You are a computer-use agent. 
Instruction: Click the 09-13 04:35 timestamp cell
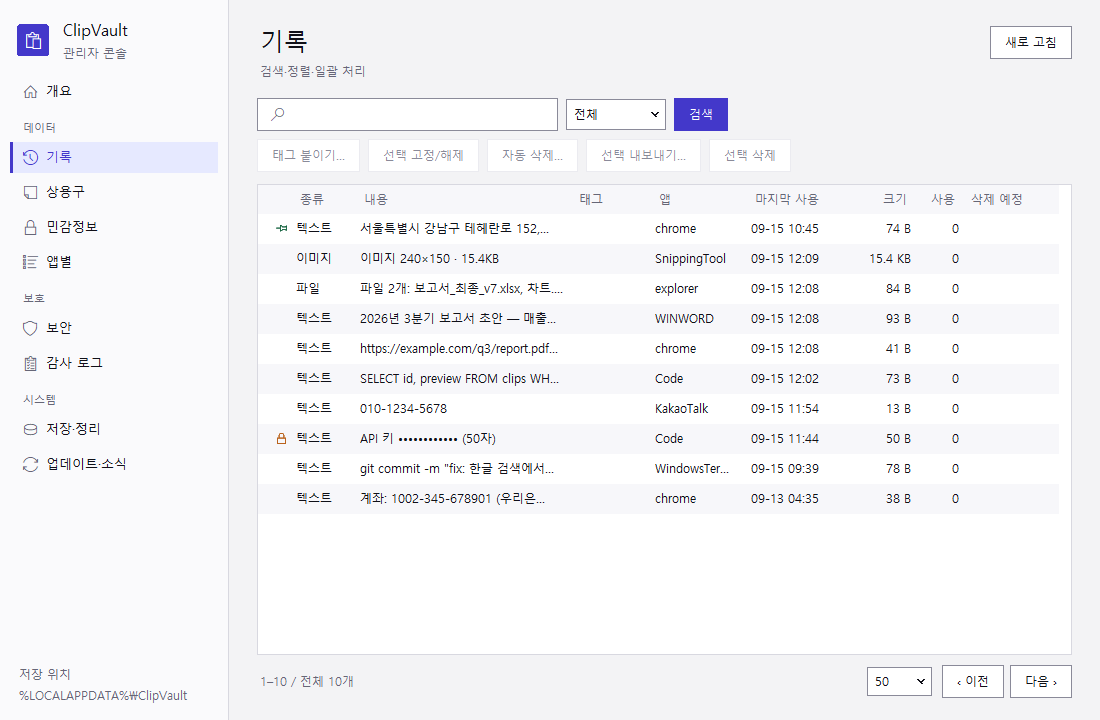pyautogui.click(x=784, y=499)
